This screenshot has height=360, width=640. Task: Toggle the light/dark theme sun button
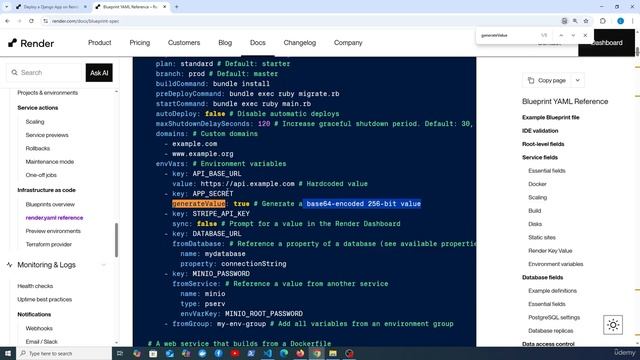[613, 325]
